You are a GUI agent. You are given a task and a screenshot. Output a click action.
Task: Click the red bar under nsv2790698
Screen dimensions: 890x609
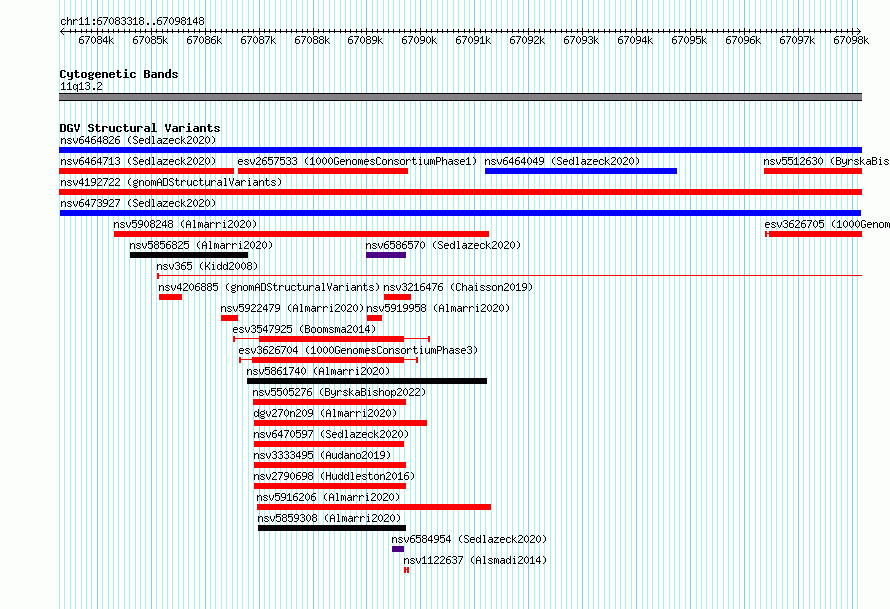click(330, 486)
